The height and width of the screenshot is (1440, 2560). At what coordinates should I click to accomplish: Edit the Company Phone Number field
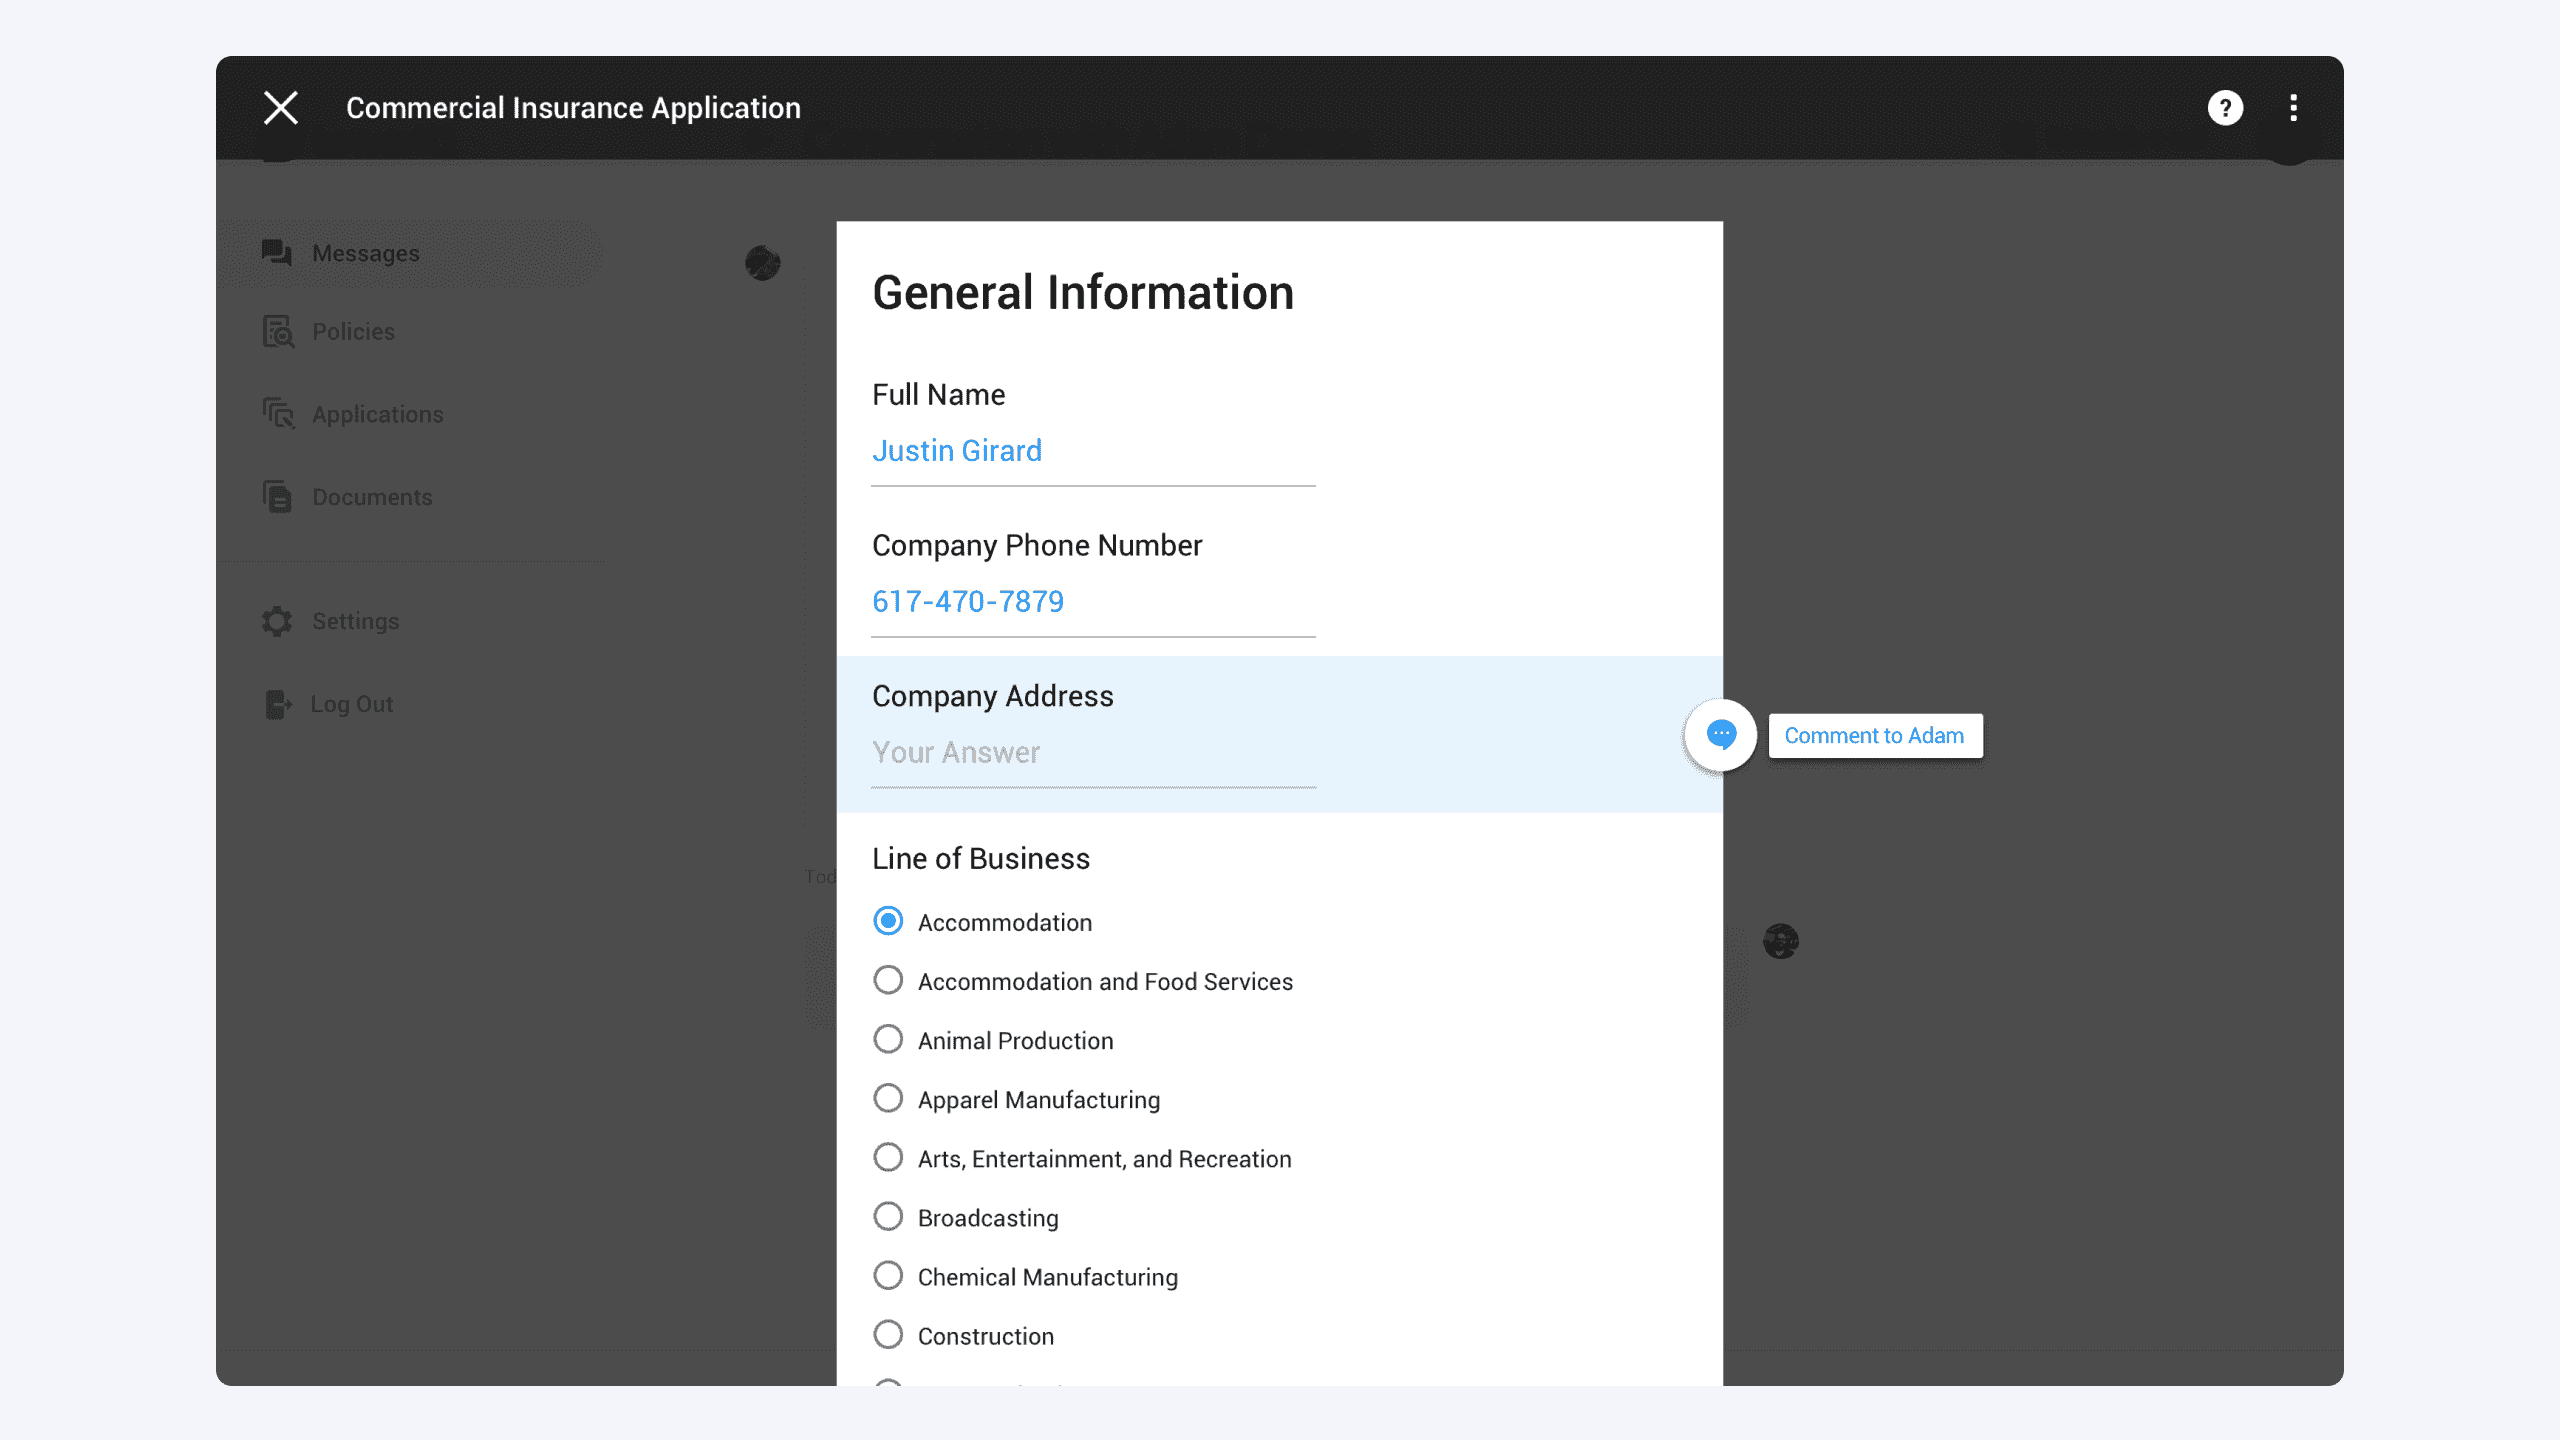[1092, 602]
